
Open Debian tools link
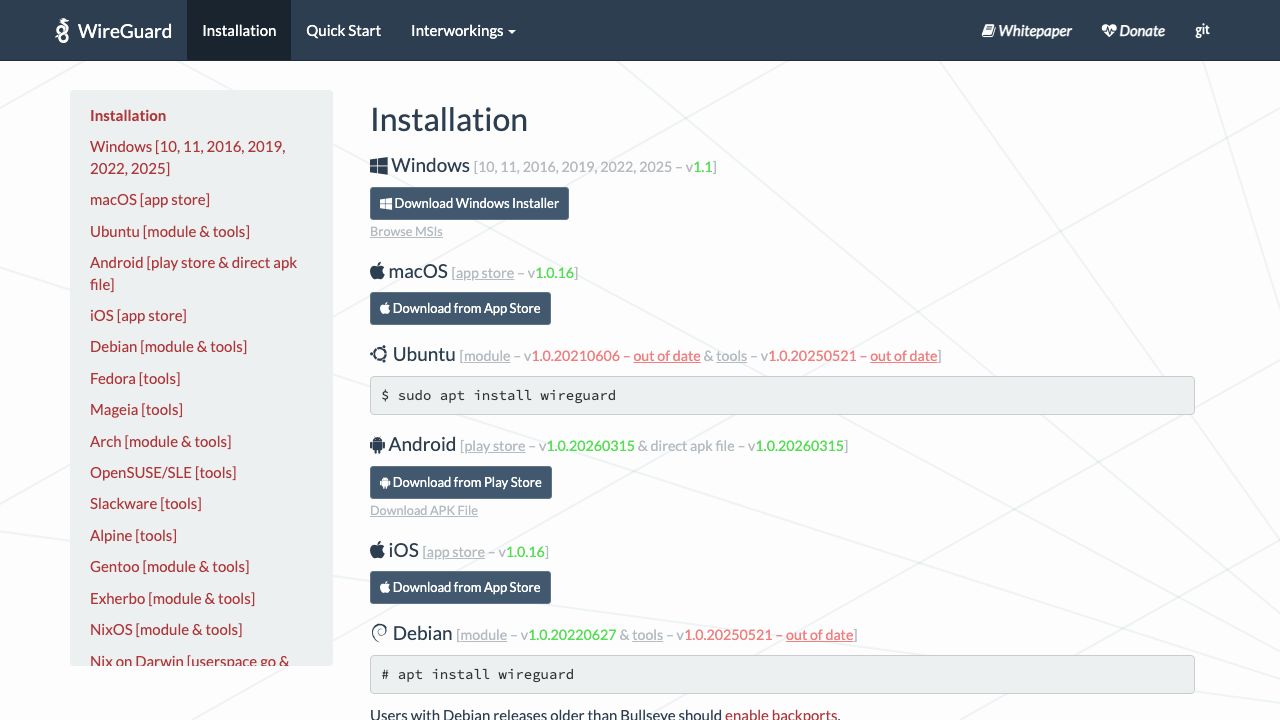pyautogui.click(x=648, y=635)
